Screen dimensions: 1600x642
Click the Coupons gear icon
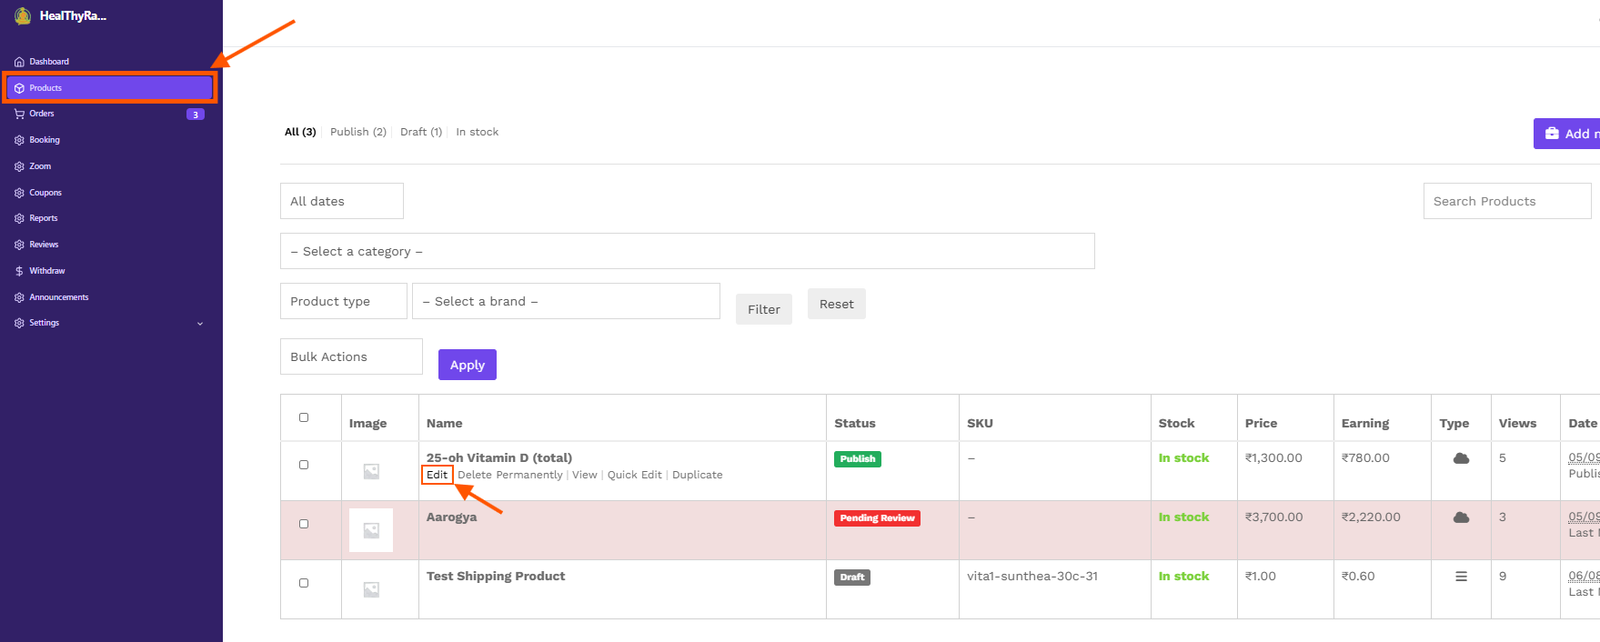(x=19, y=193)
